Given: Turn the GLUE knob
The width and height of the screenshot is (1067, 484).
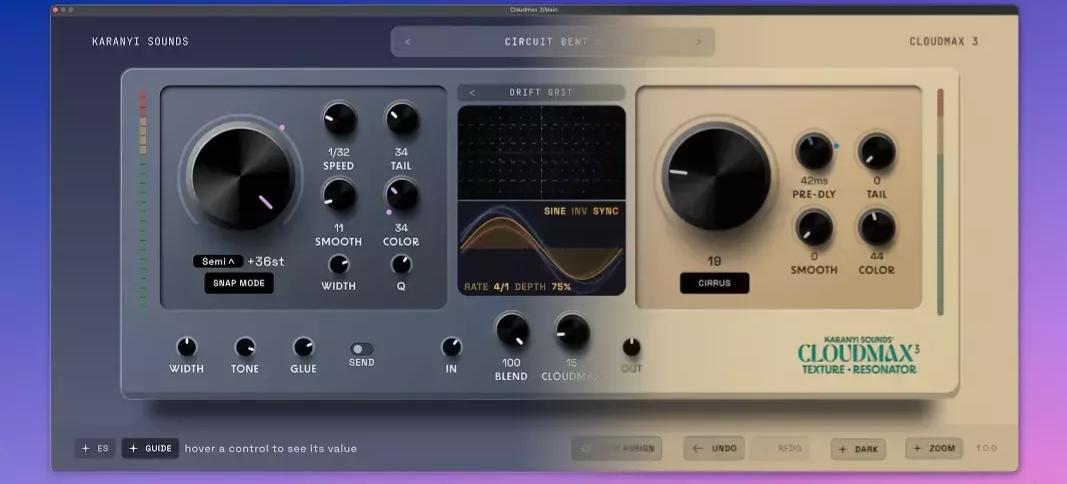Looking at the screenshot, I should click(x=303, y=347).
